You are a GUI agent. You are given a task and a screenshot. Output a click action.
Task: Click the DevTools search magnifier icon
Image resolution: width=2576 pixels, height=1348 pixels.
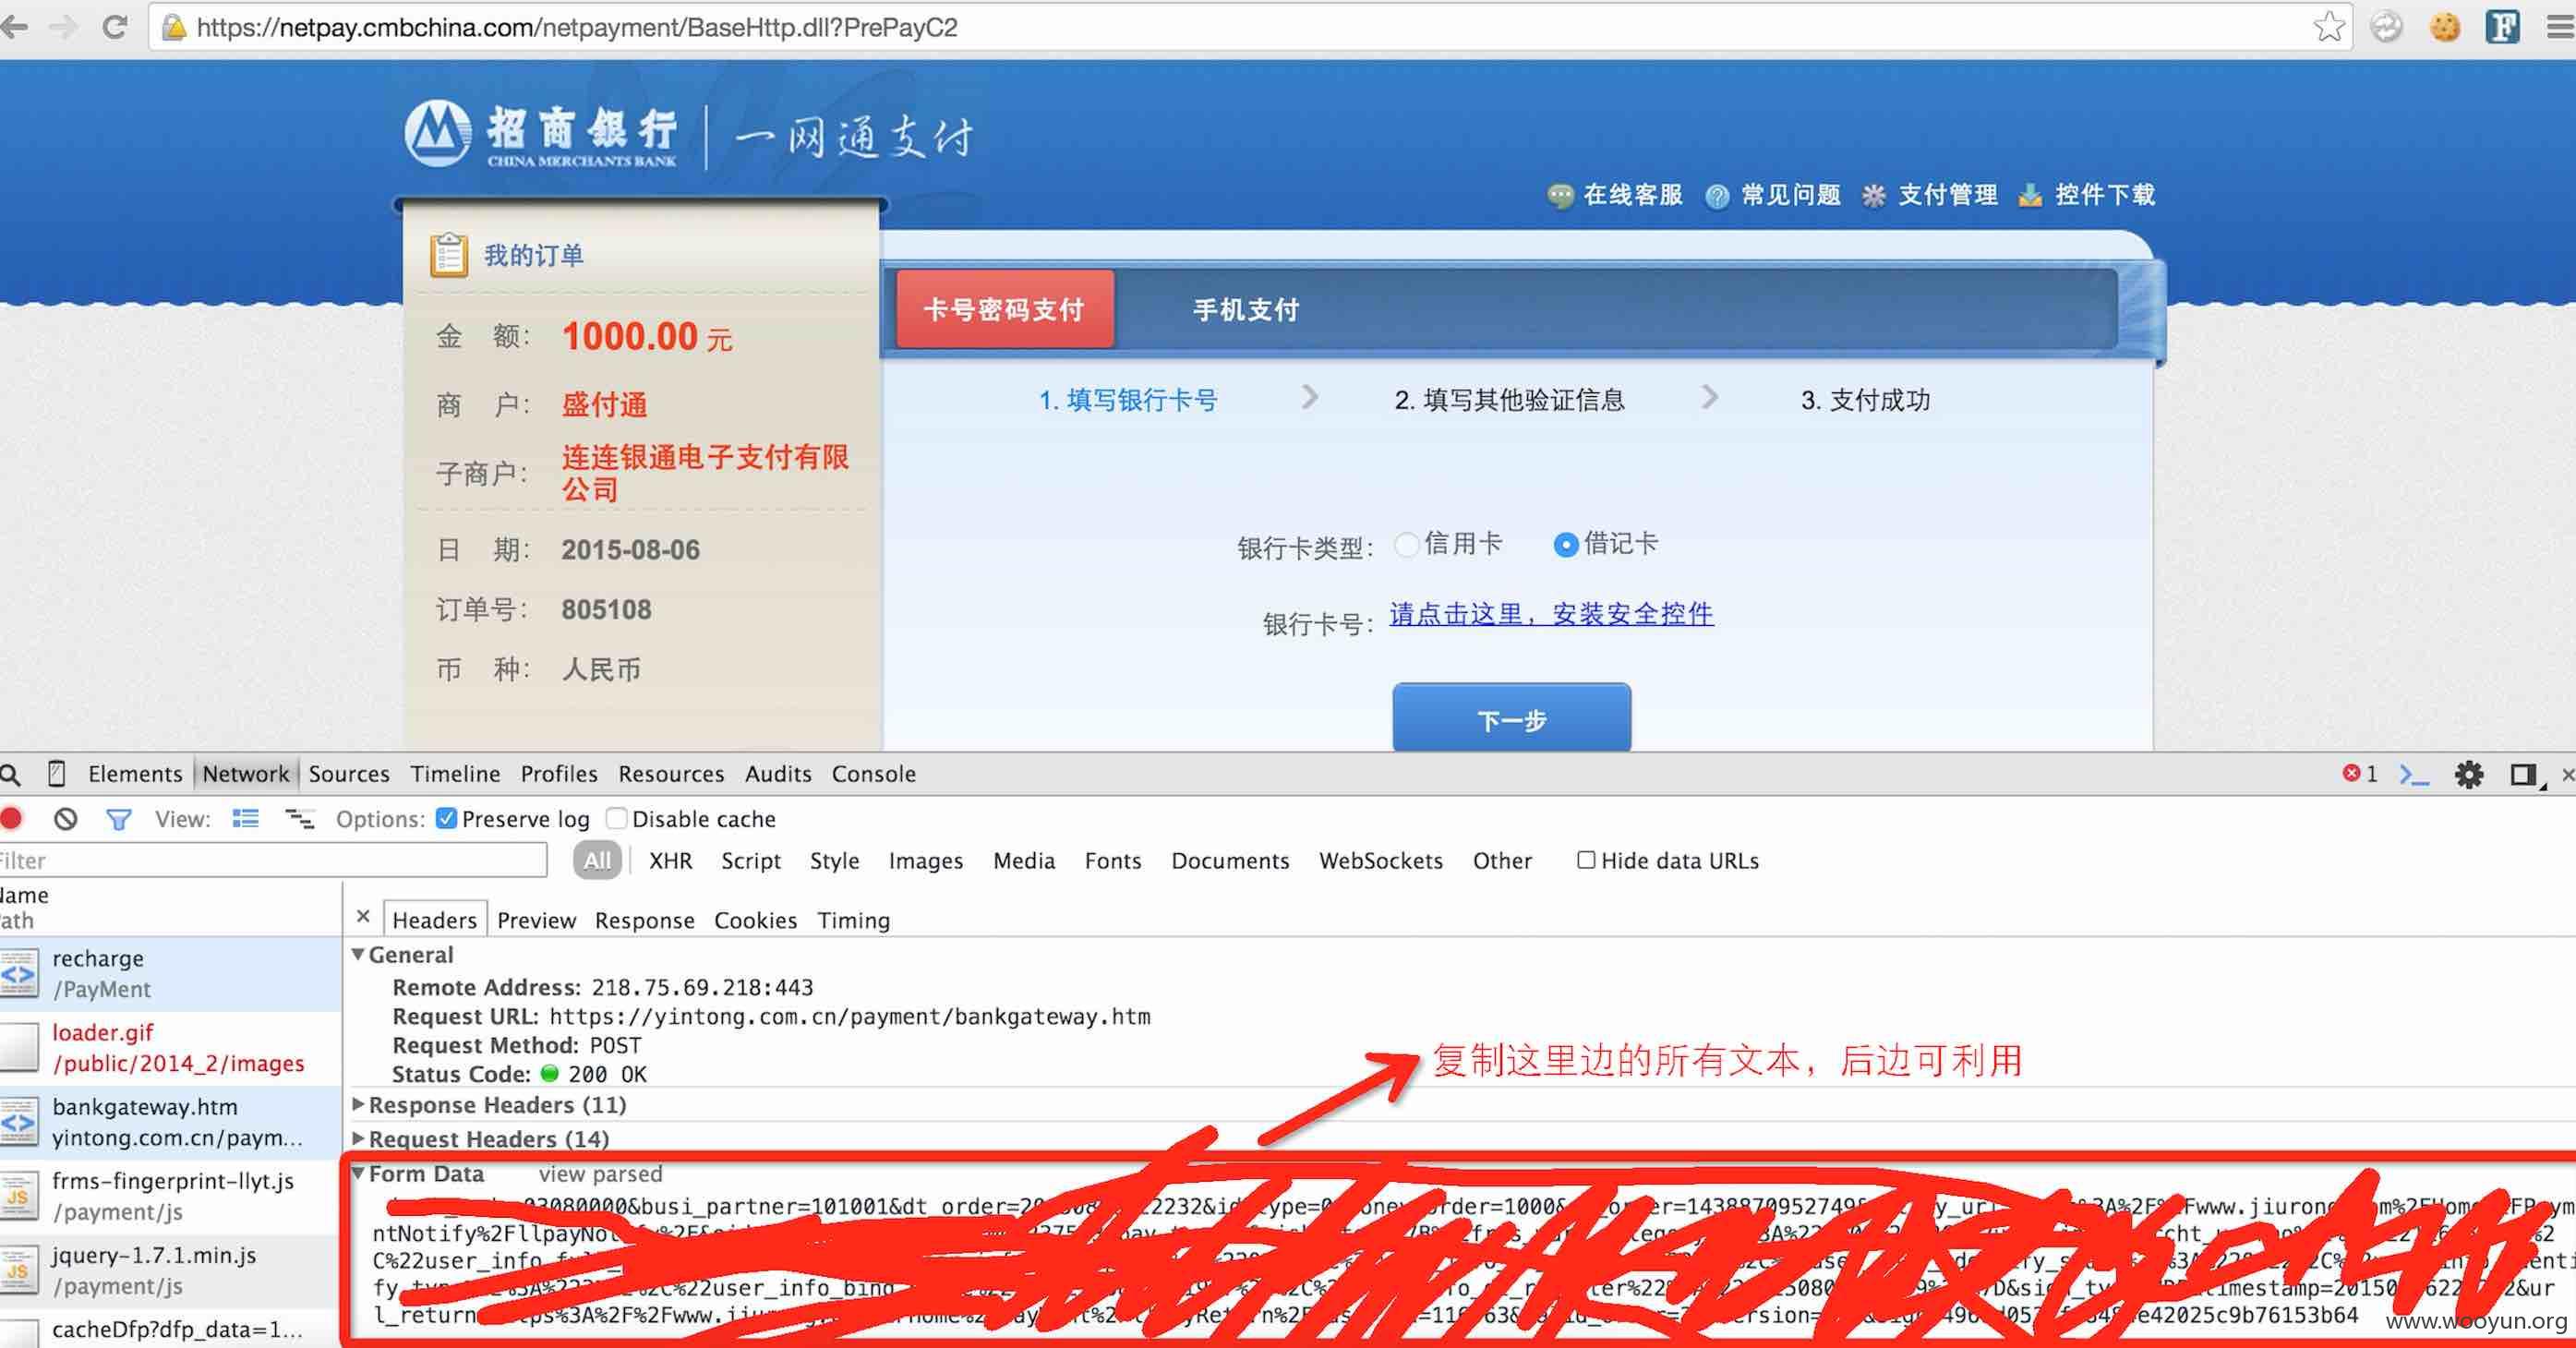(x=11, y=774)
